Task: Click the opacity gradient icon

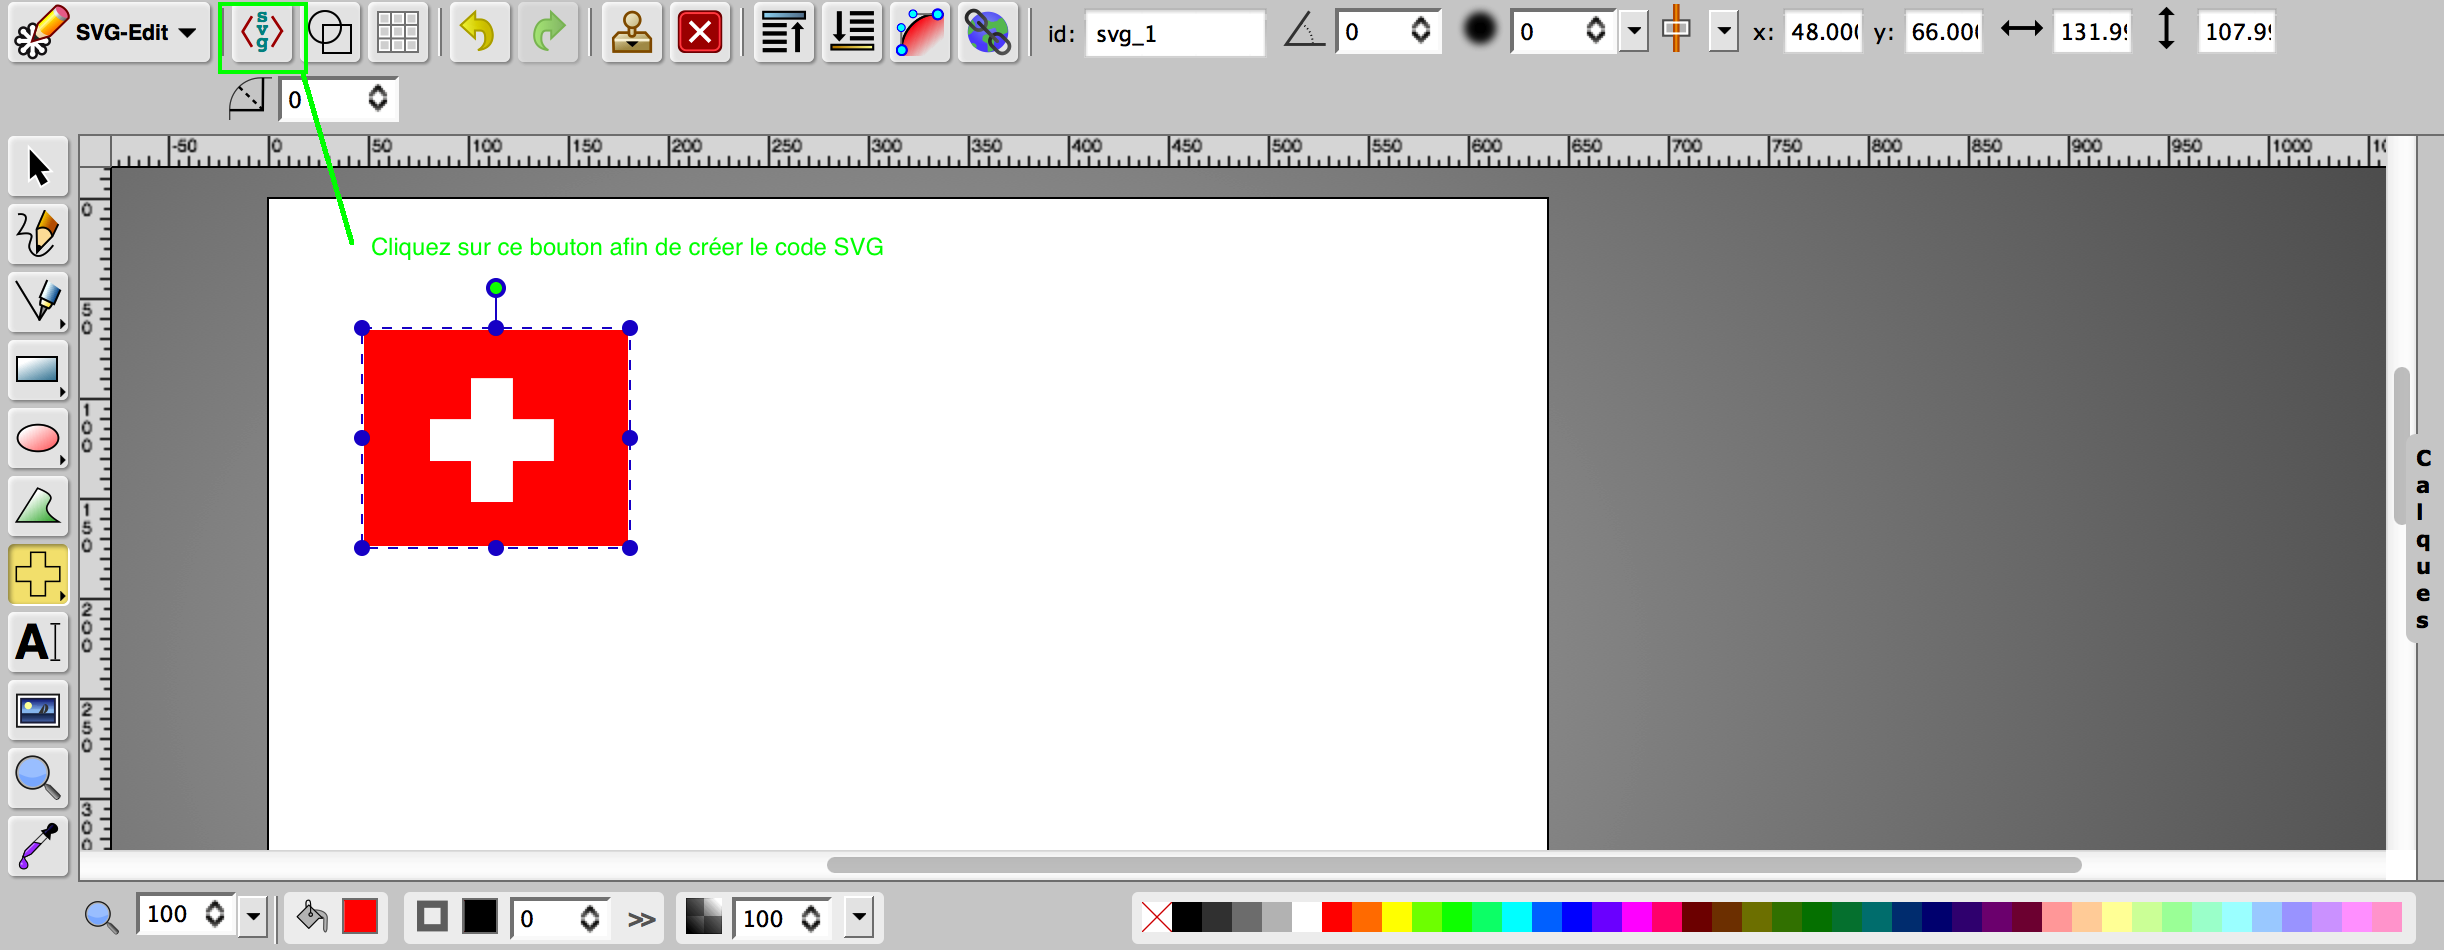Action: [x=703, y=917]
